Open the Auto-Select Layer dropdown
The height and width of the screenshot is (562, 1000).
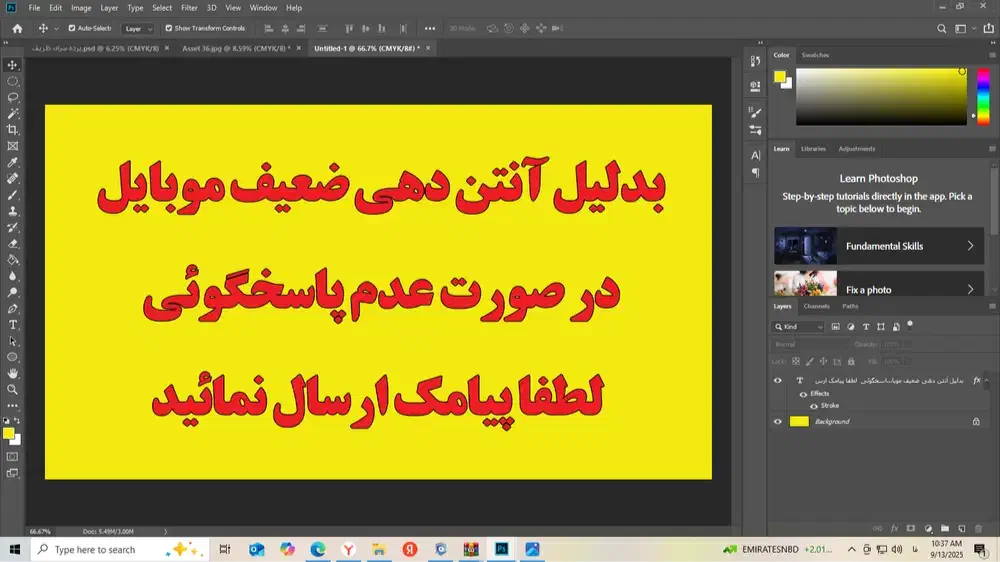(139, 29)
